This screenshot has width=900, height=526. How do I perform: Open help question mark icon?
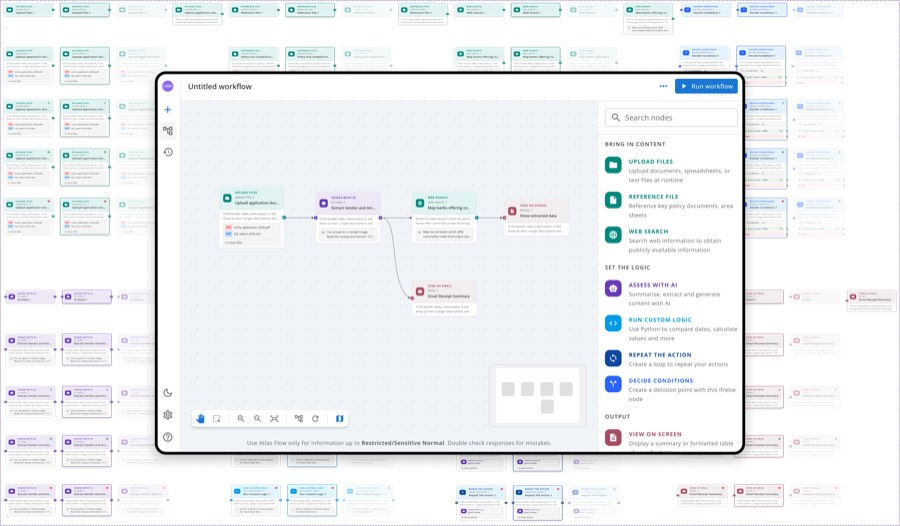click(168, 437)
